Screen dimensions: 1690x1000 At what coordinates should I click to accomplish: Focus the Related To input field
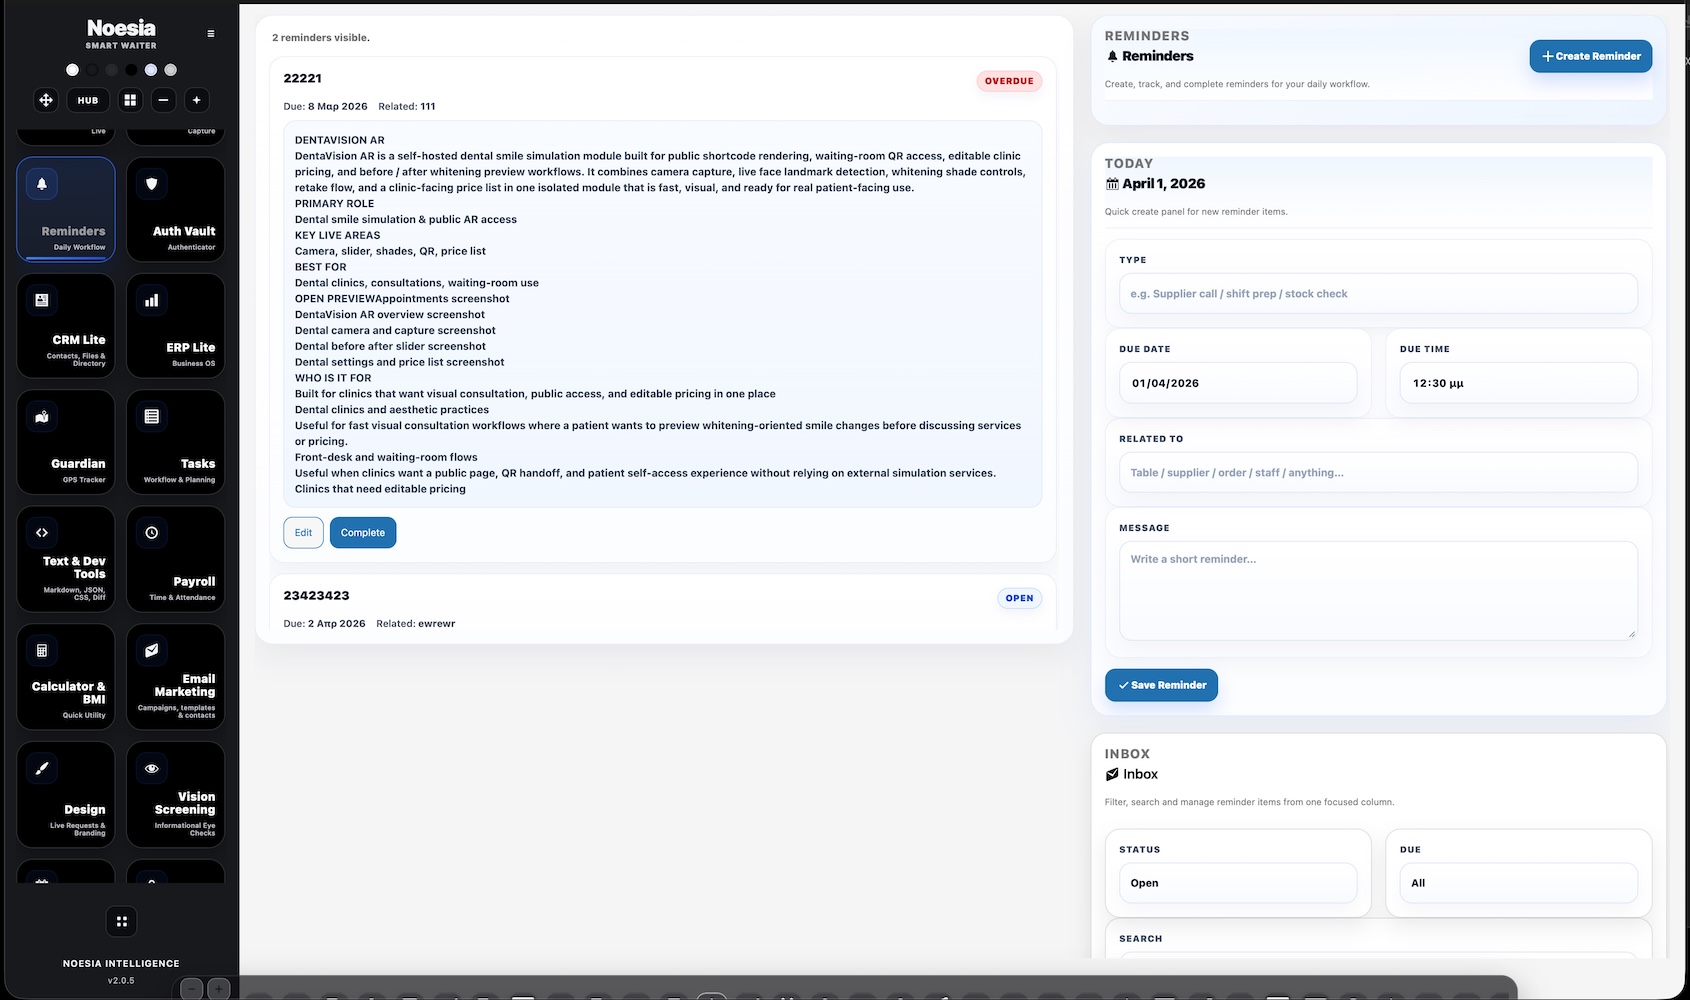[x=1378, y=473]
